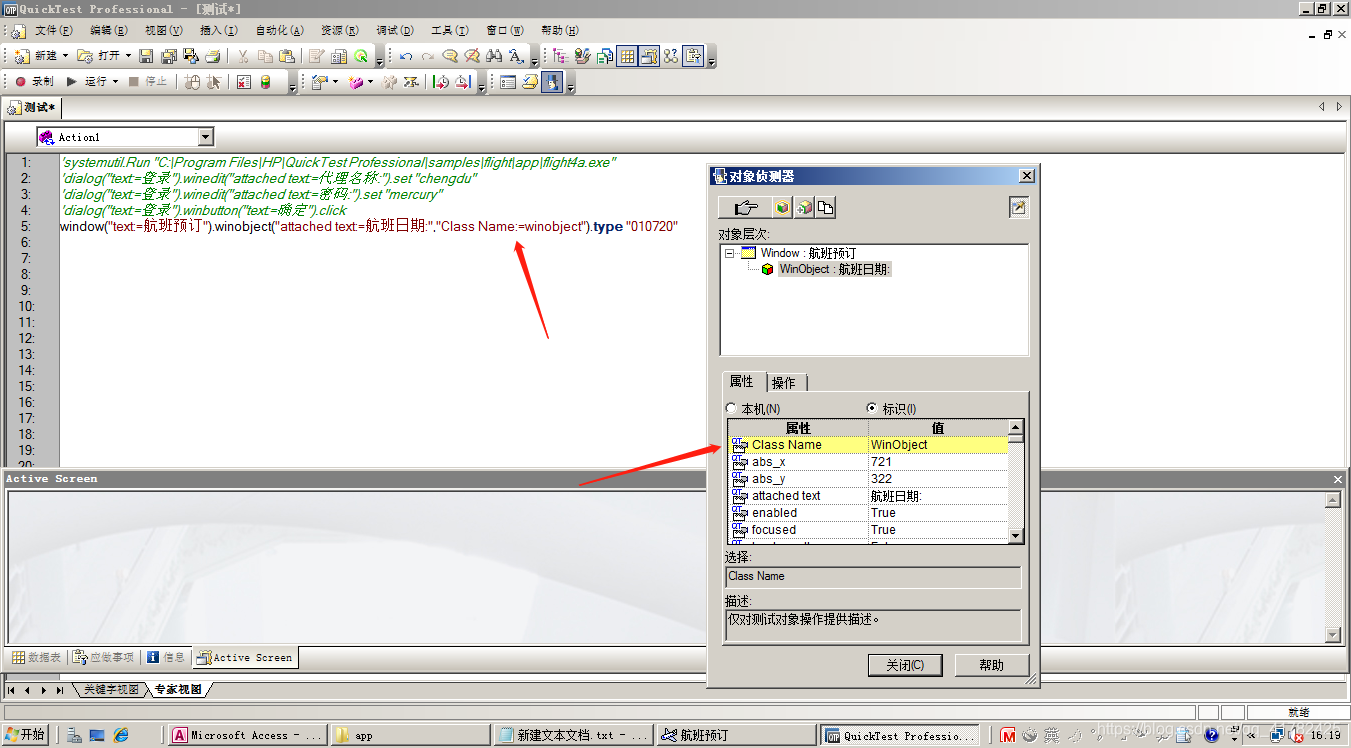The height and width of the screenshot is (748, 1351).
Task: Click Microsoft Access taskbar button
Action: click(247, 735)
